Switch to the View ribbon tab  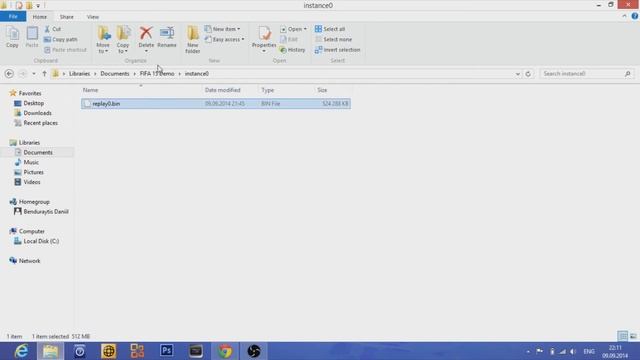pos(93,17)
